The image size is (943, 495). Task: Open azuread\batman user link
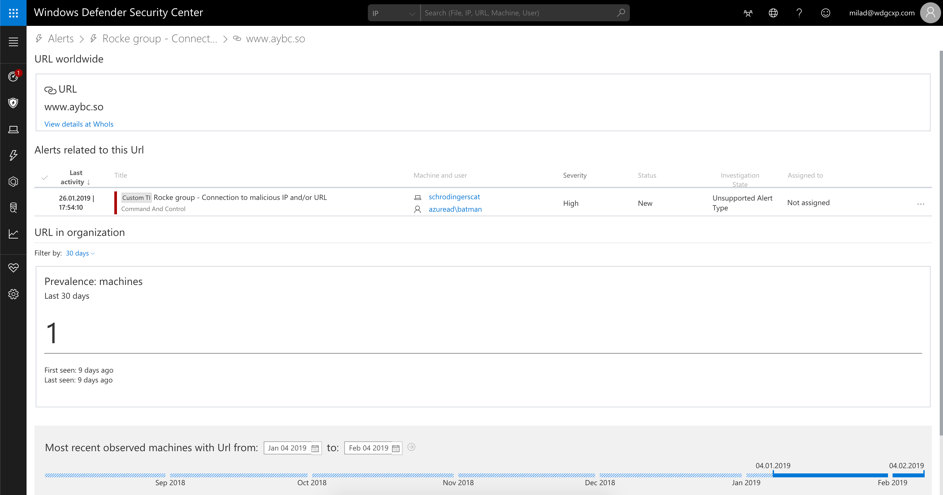[x=455, y=209]
